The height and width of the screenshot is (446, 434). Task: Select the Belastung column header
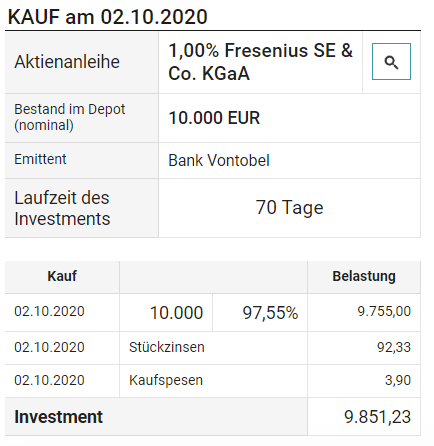[364, 276]
